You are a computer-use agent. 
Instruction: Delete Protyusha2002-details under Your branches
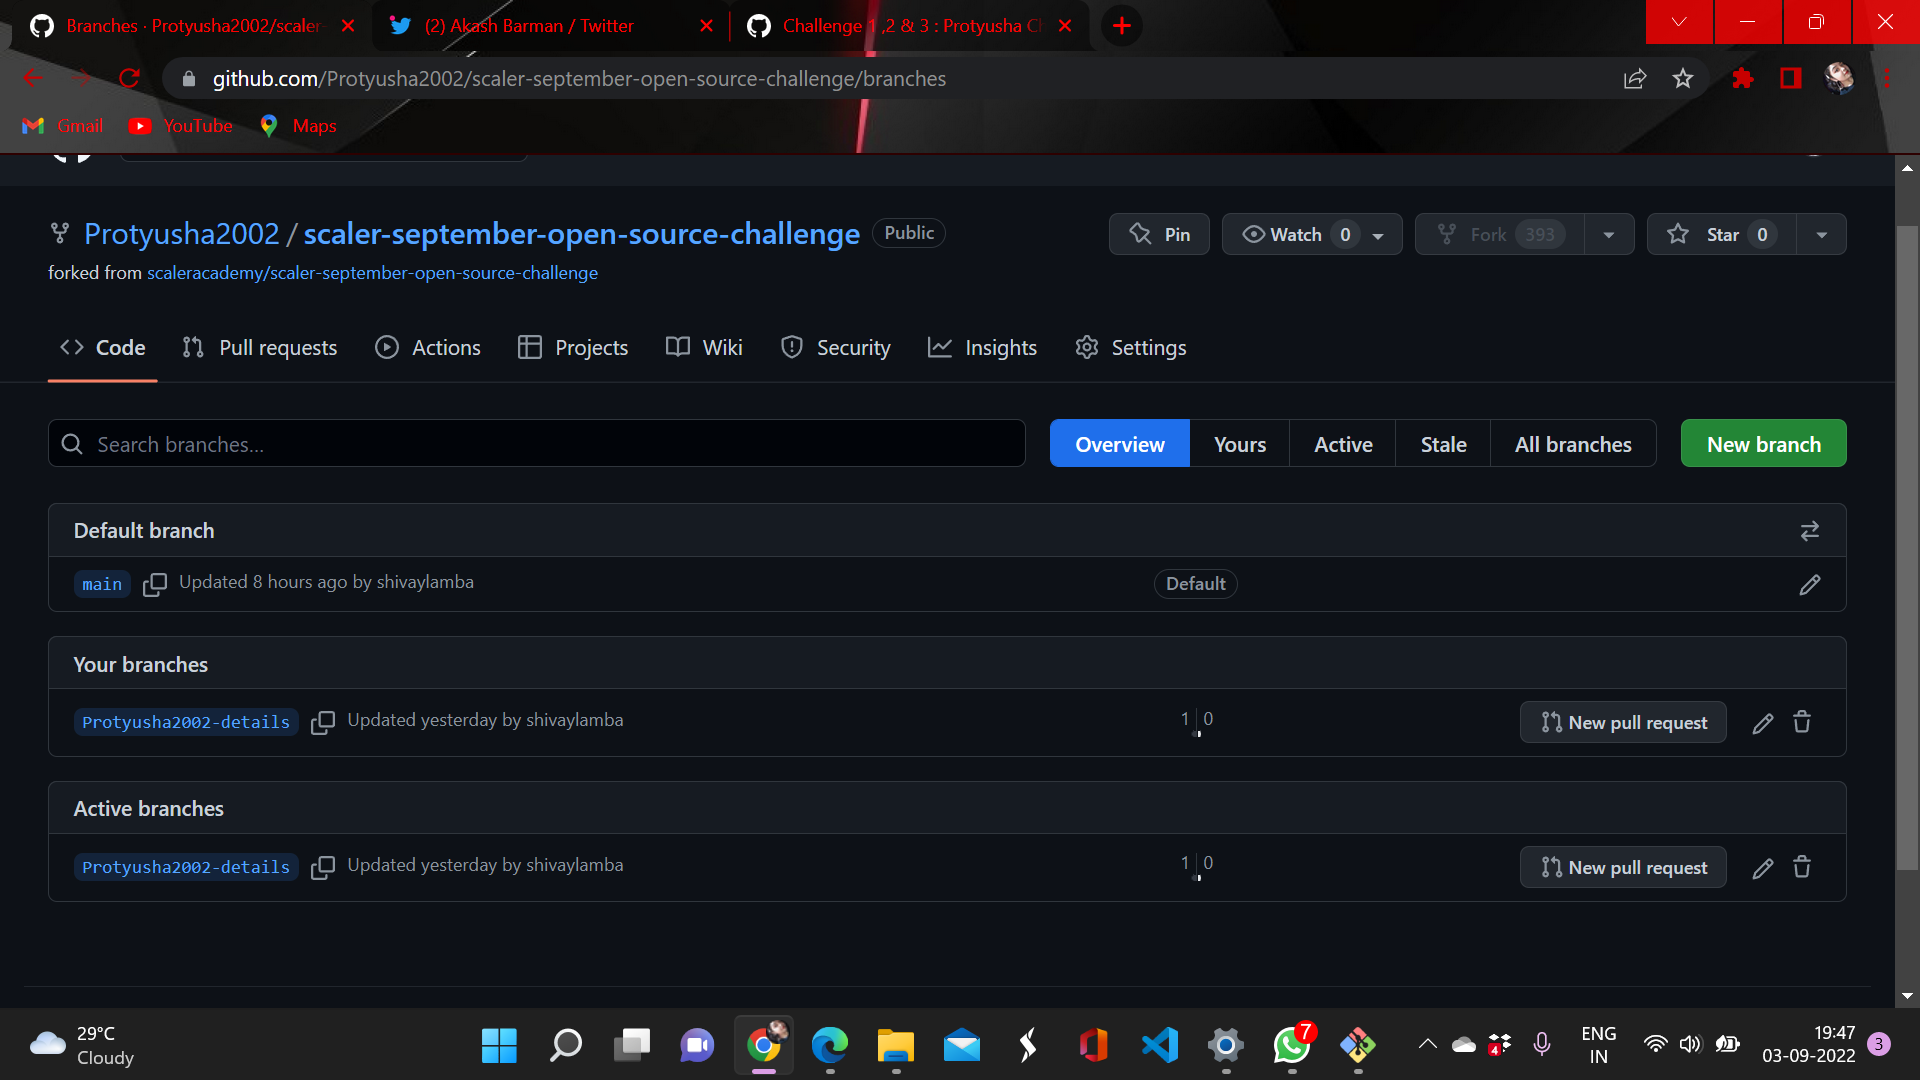[x=1801, y=722]
